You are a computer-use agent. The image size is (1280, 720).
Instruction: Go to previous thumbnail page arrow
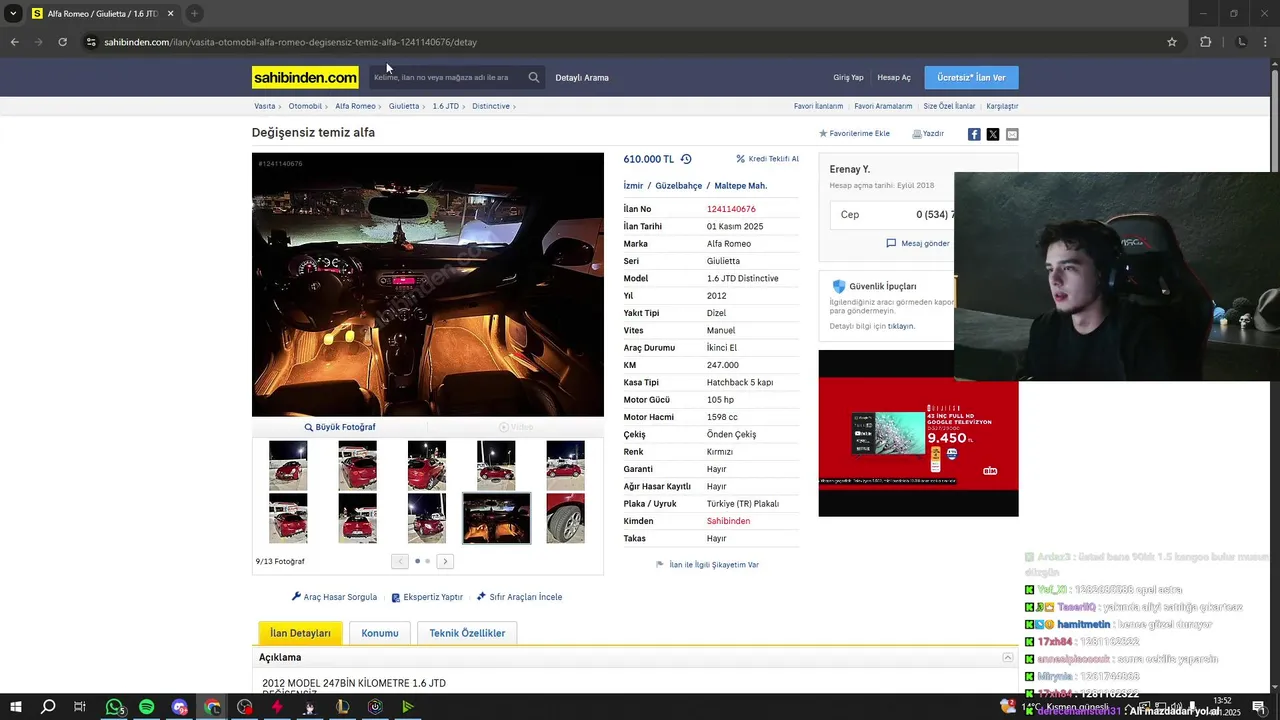(x=400, y=561)
